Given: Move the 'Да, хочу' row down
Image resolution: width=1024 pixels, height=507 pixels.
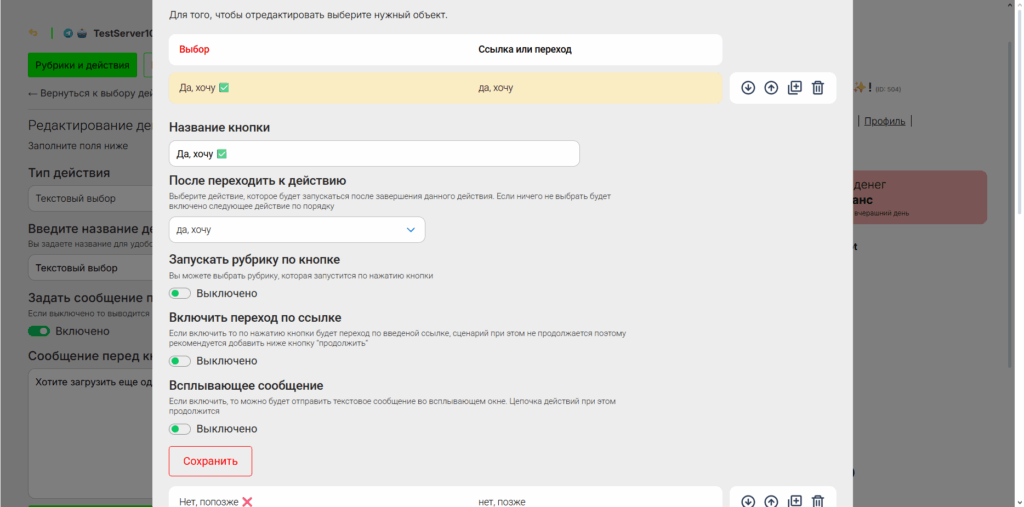Looking at the screenshot, I should click(x=748, y=88).
